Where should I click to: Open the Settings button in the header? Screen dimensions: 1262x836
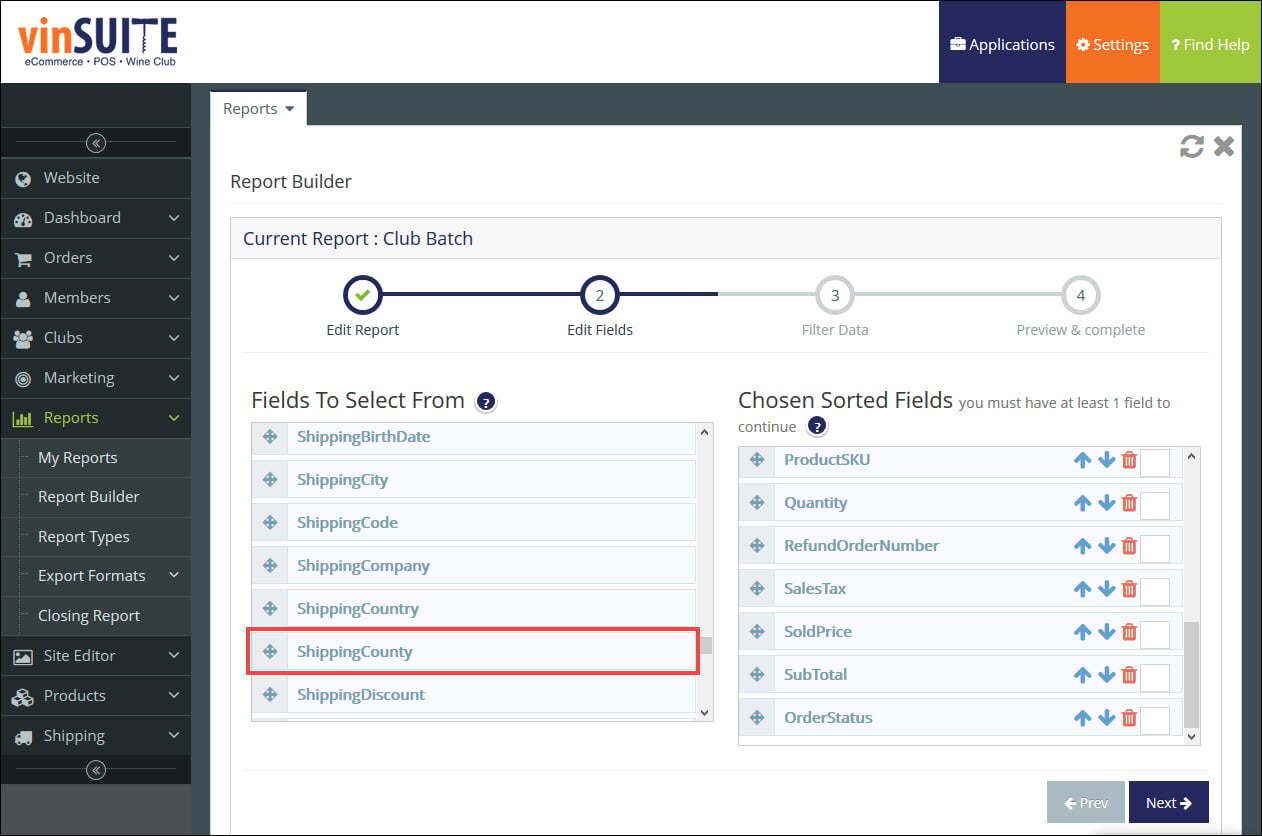[1112, 44]
